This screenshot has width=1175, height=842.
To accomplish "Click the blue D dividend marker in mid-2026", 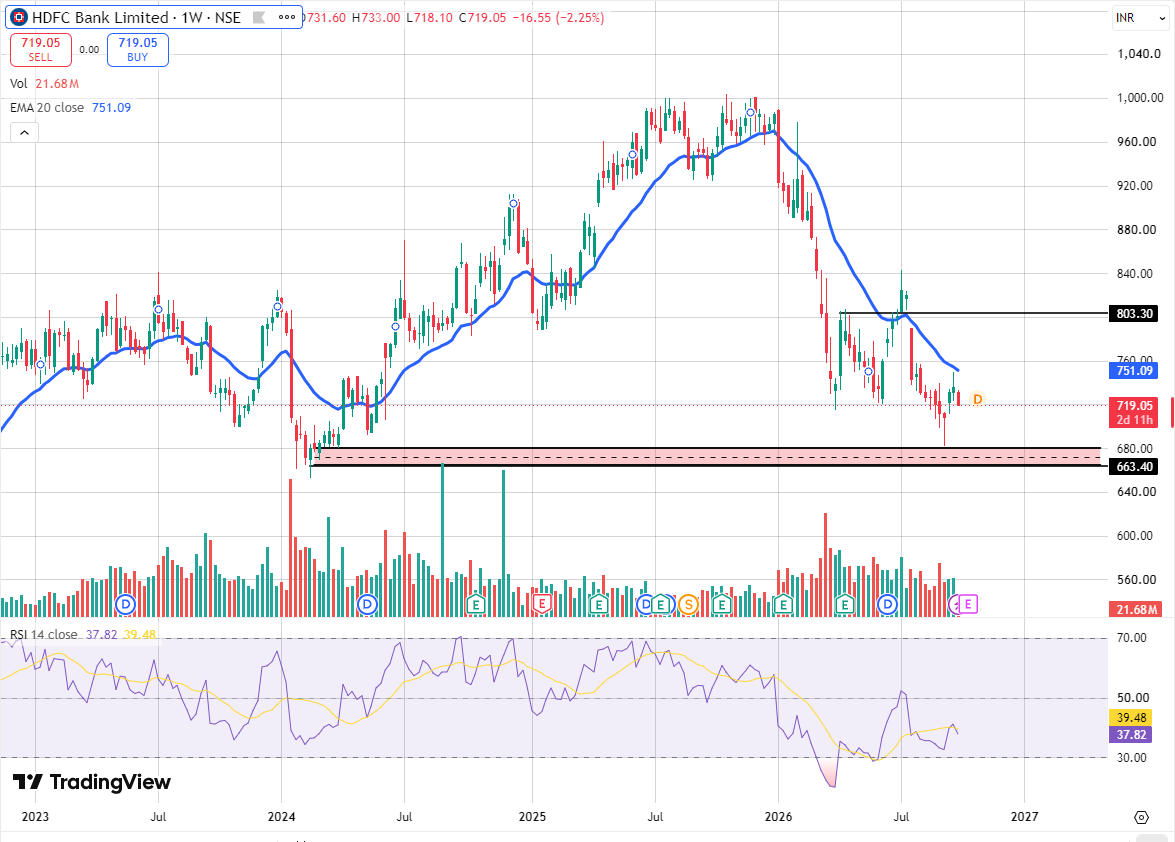I will point(888,604).
